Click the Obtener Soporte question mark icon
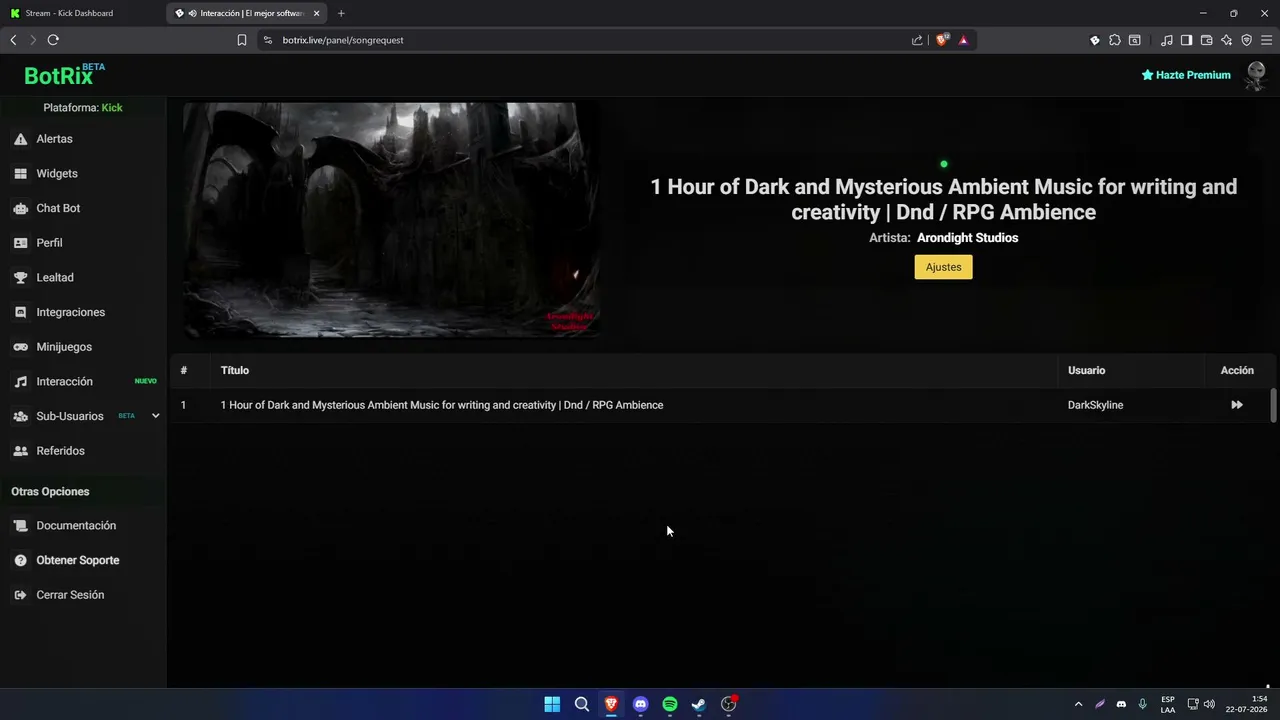 20,561
